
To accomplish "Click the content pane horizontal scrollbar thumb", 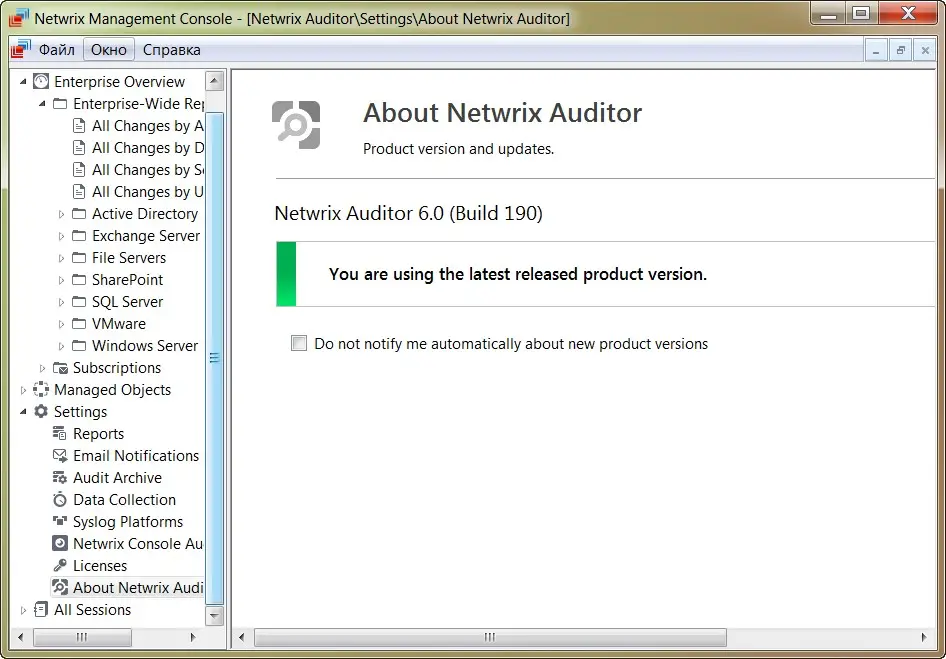I will click(490, 637).
